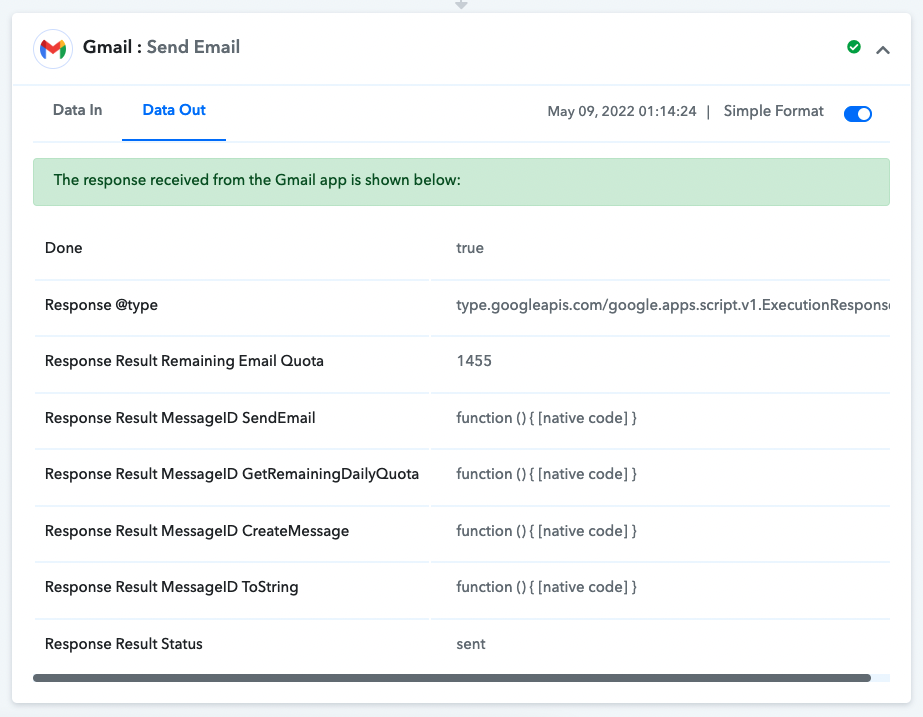The width and height of the screenshot is (923, 717).
Task: Select the Response @type URL value
Action: [672, 305]
